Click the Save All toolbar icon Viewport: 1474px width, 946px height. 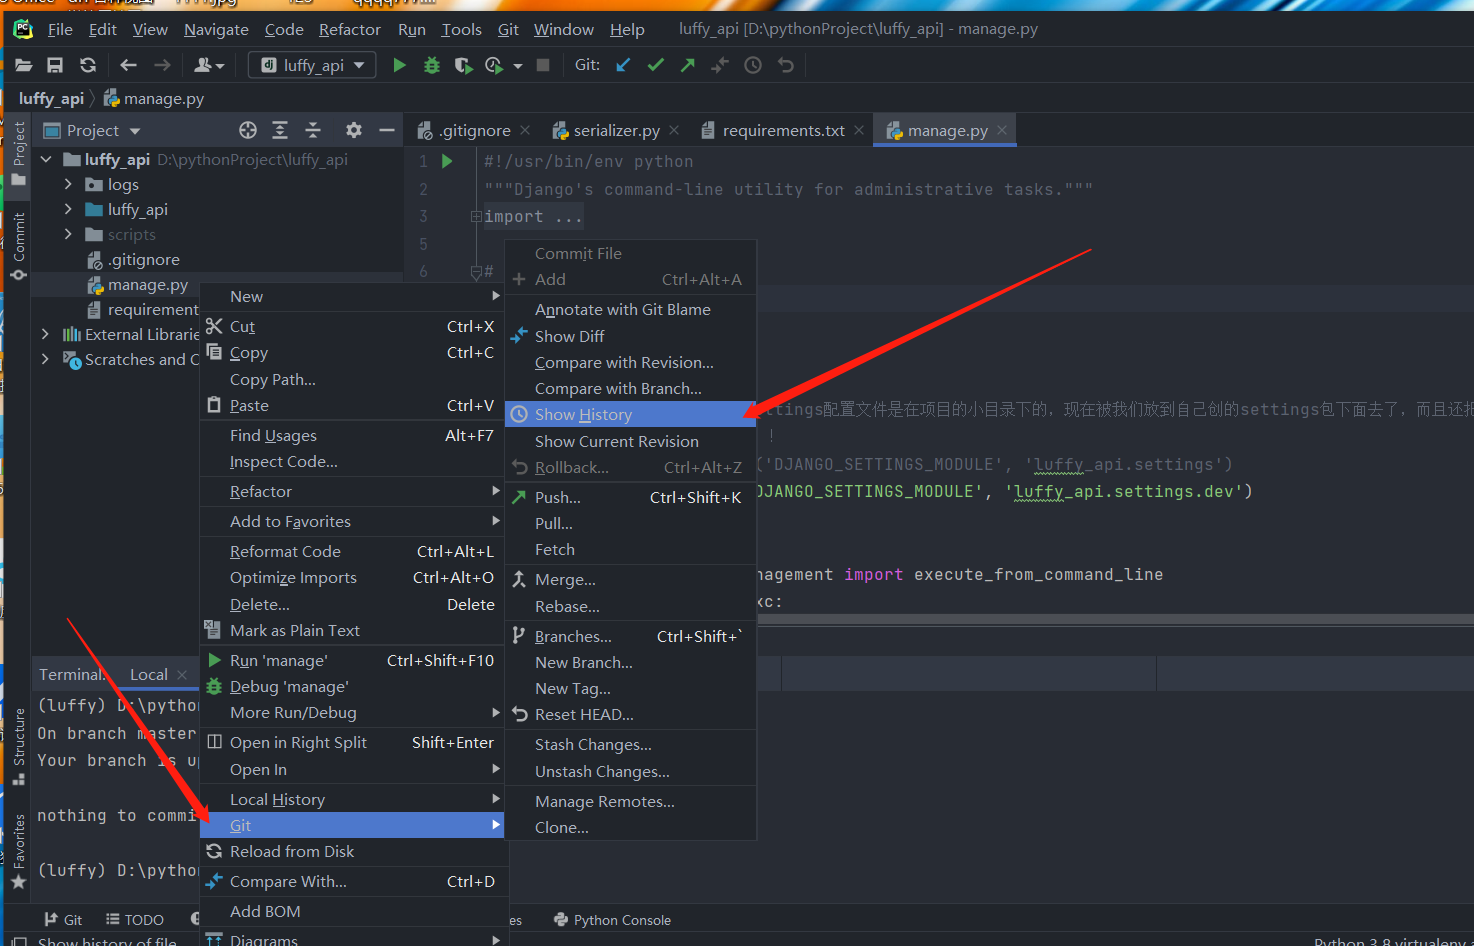click(55, 65)
